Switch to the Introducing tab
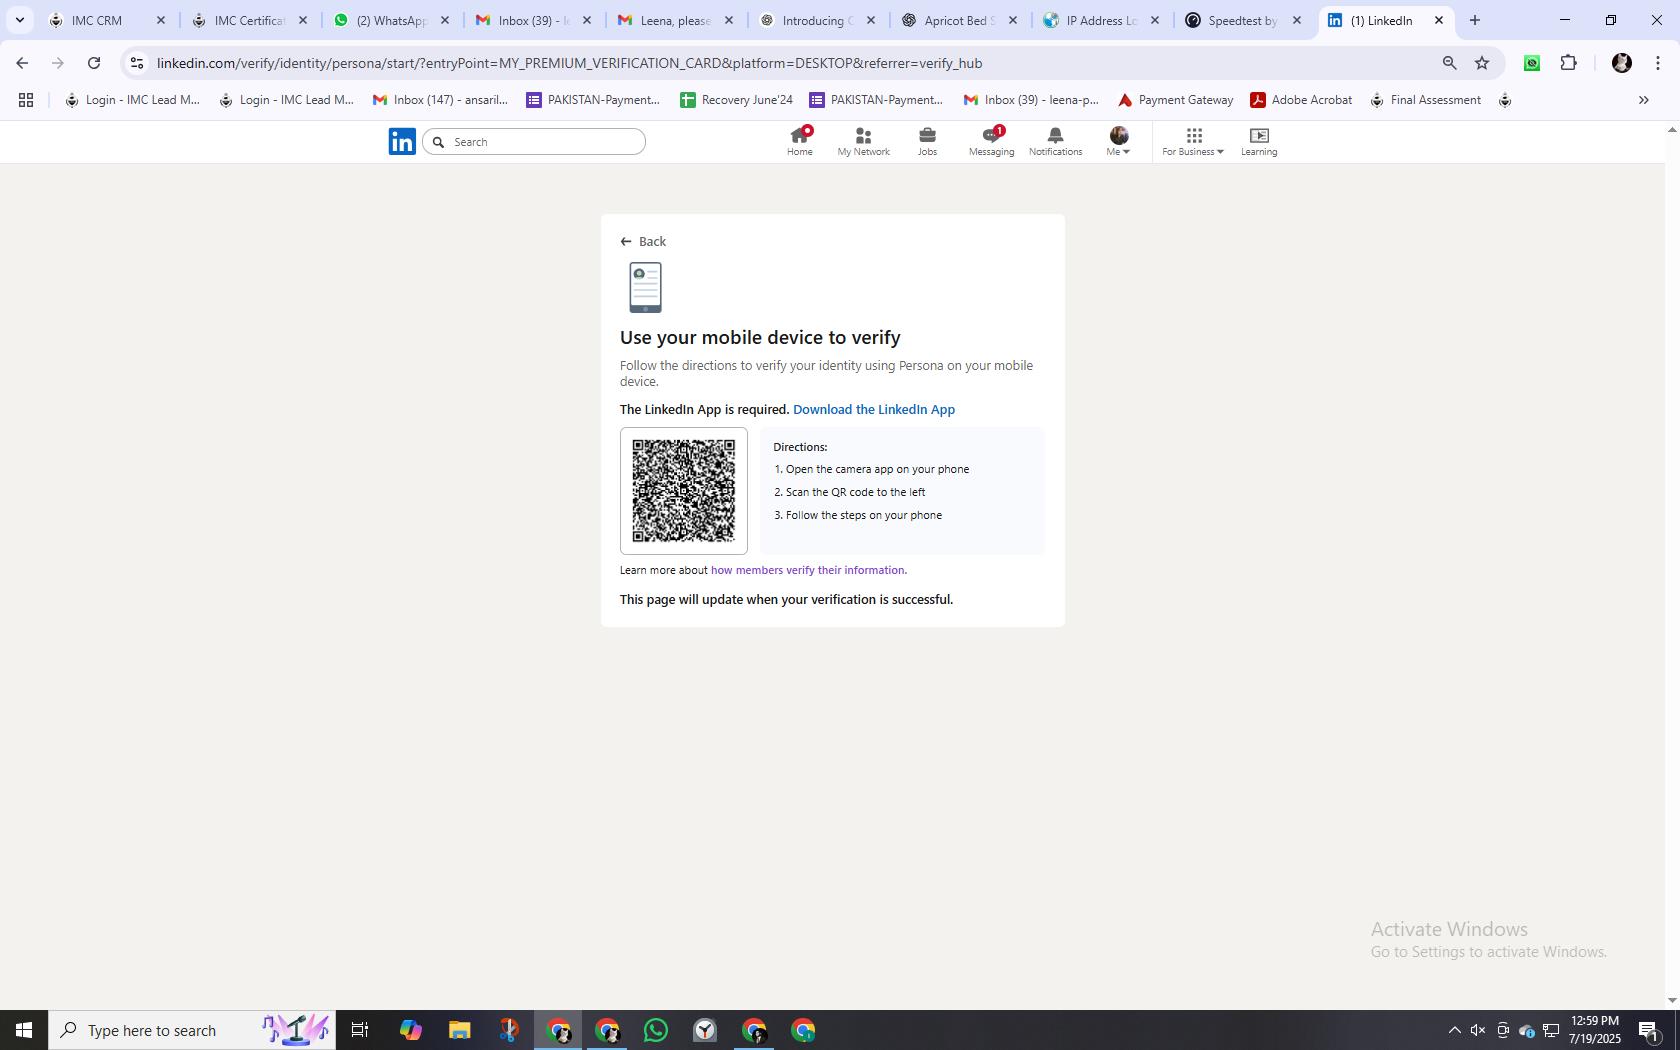The height and width of the screenshot is (1050, 1680). click(x=817, y=20)
